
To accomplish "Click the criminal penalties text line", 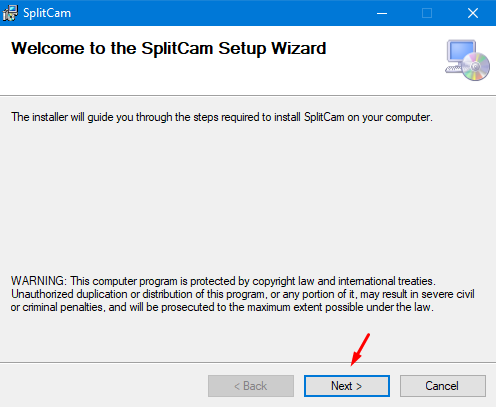I will click(222, 307).
